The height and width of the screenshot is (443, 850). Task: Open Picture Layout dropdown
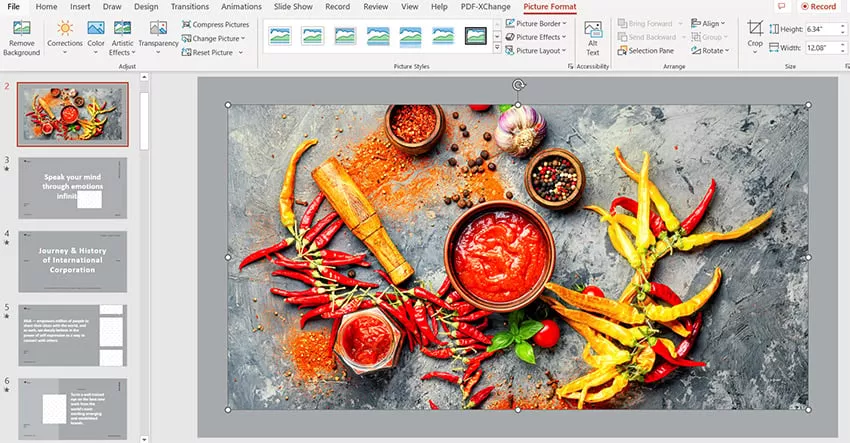pyautogui.click(x=536, y=50)
